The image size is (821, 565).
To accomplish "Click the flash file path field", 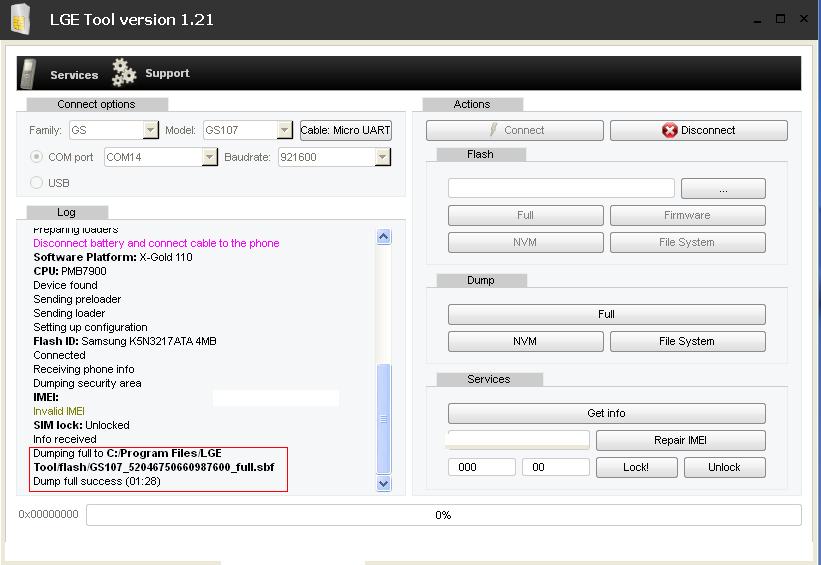I will tap(561, 188).
